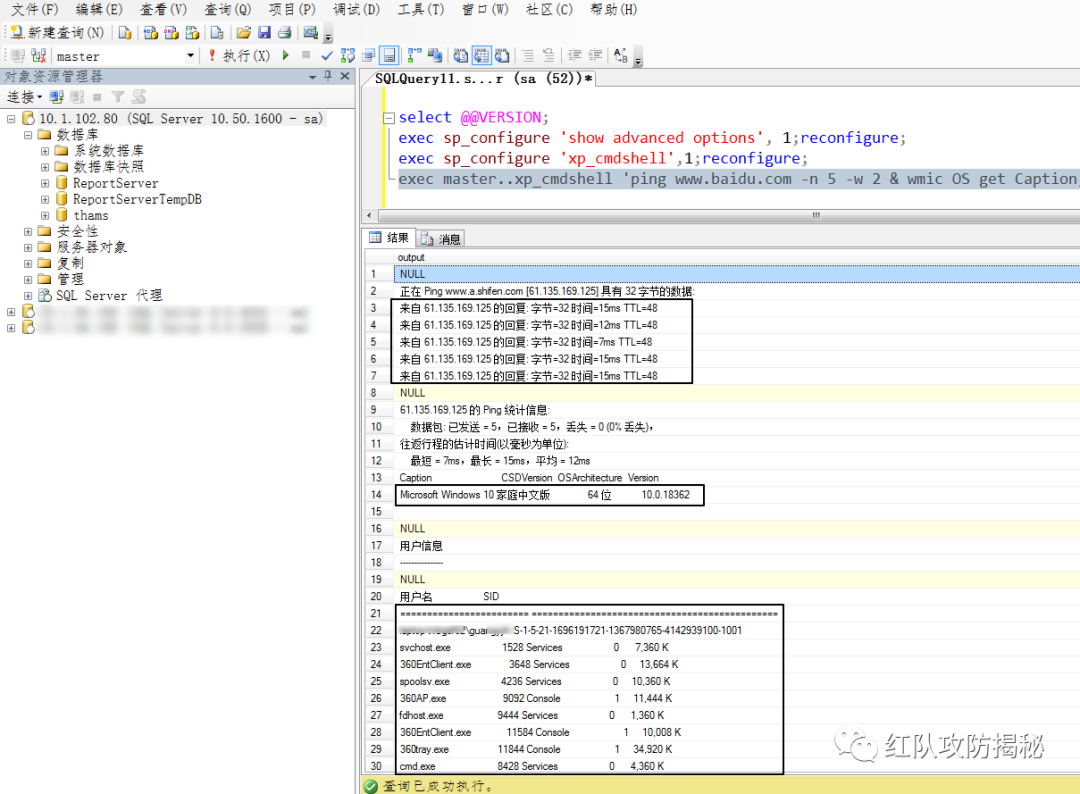1080x794 pixels.
Task: Switch to the 消息 messages tab
Action: pos(440,239)
